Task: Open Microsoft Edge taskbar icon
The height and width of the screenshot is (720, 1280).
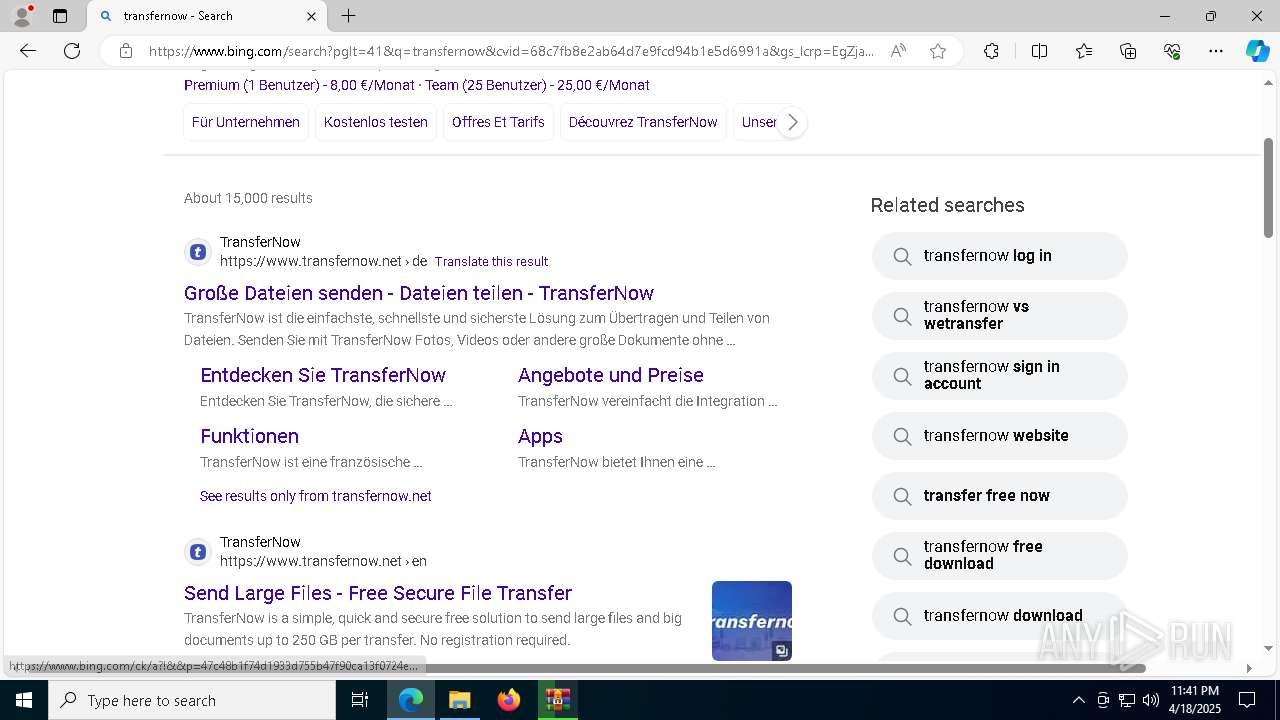Action: pos(411,700)
